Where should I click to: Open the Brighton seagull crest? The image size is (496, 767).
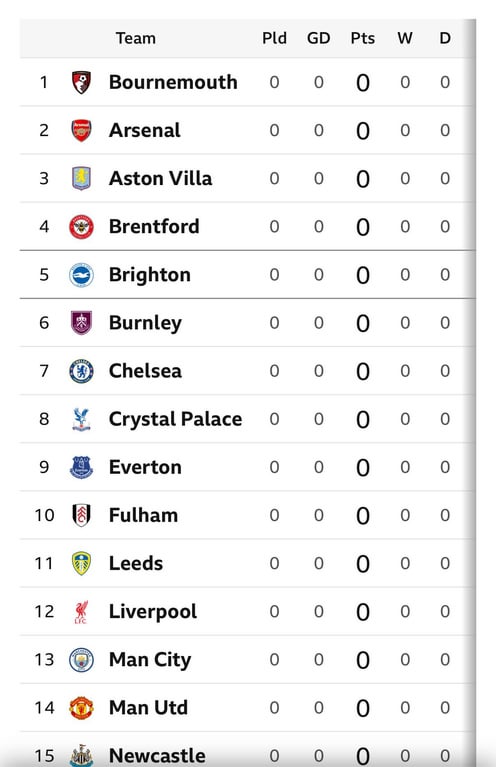81,274
